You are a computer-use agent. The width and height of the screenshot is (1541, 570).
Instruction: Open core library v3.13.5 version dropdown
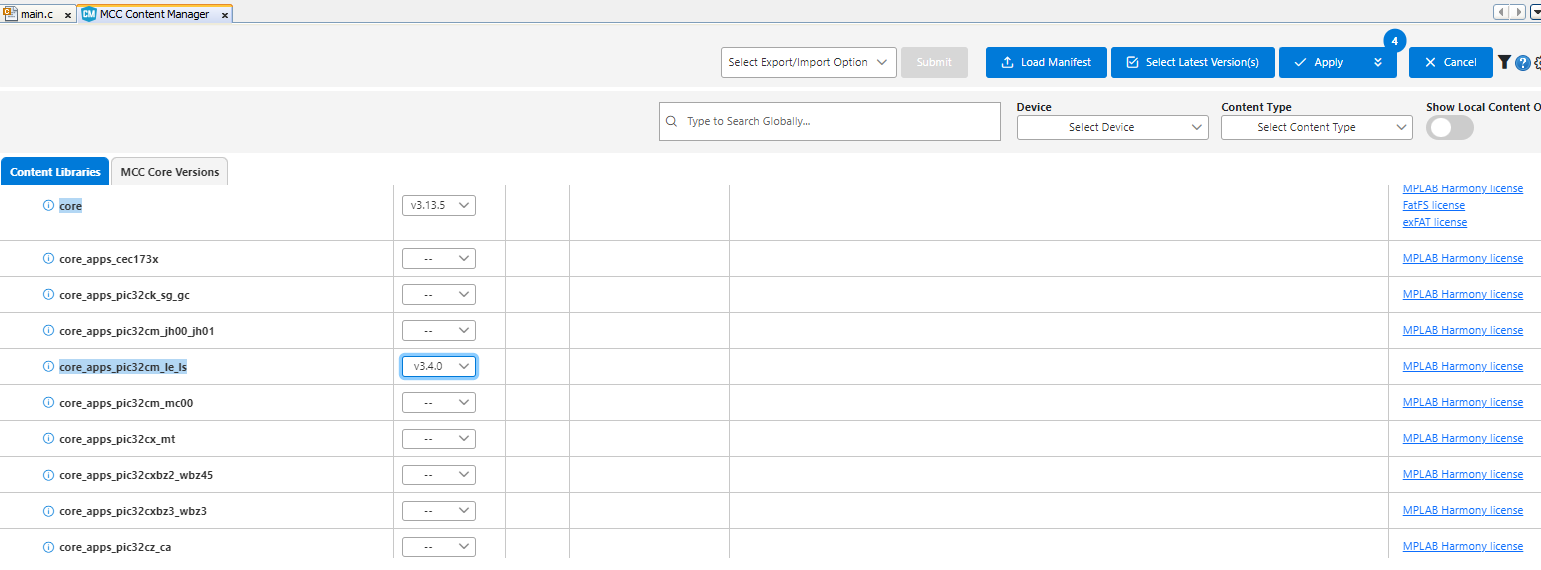coord(439,205)
